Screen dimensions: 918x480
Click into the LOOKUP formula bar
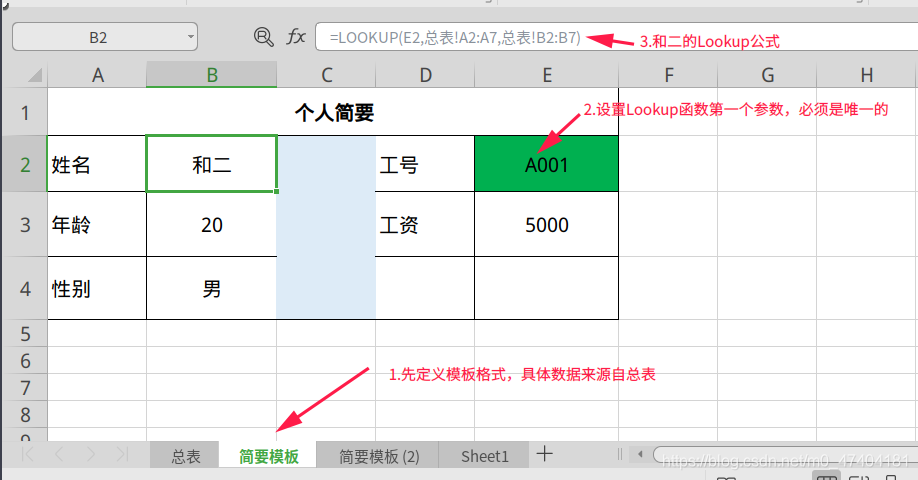616,37
